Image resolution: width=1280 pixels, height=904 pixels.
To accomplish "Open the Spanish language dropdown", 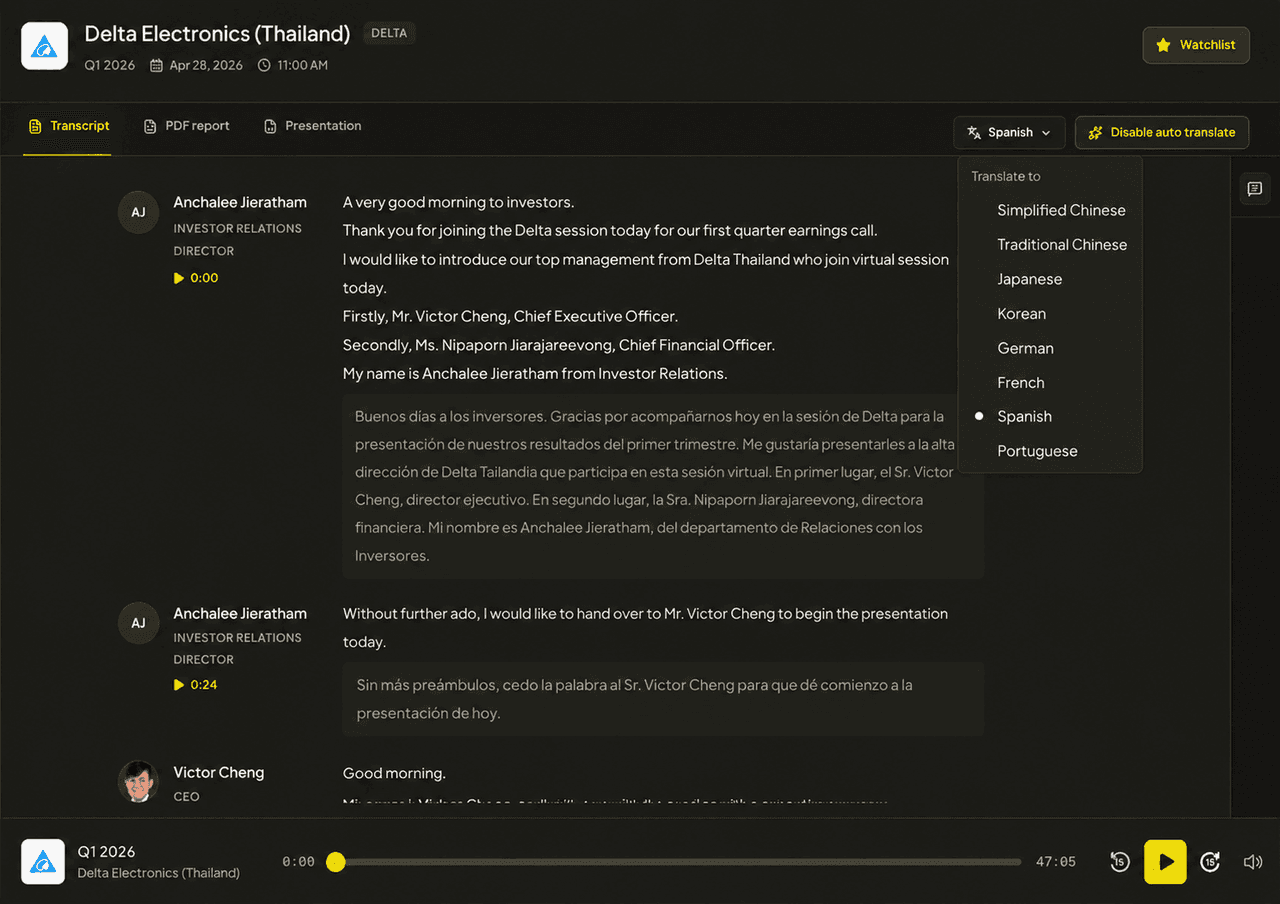I will 1010,132.
